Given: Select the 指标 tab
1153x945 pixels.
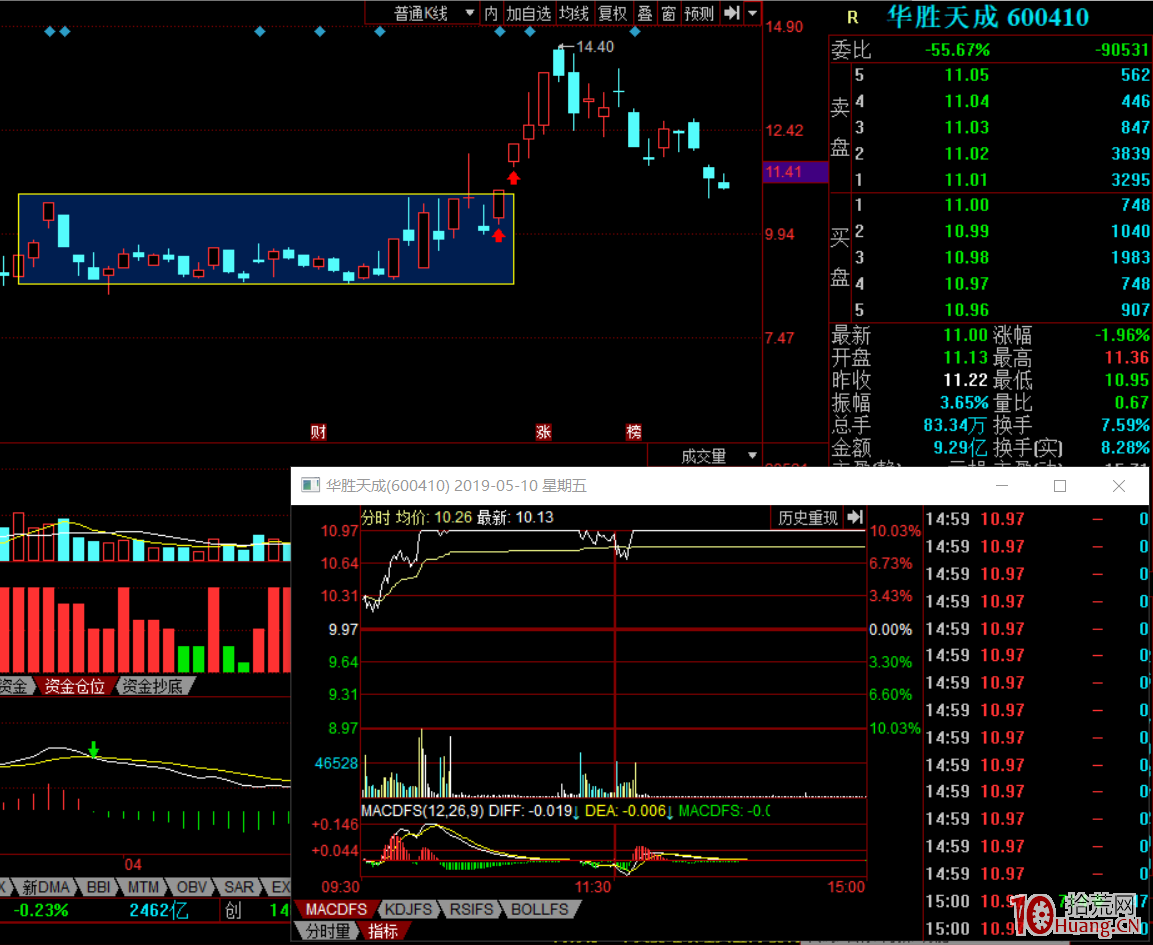Looking at the screenshot, I should coord(383,931).
